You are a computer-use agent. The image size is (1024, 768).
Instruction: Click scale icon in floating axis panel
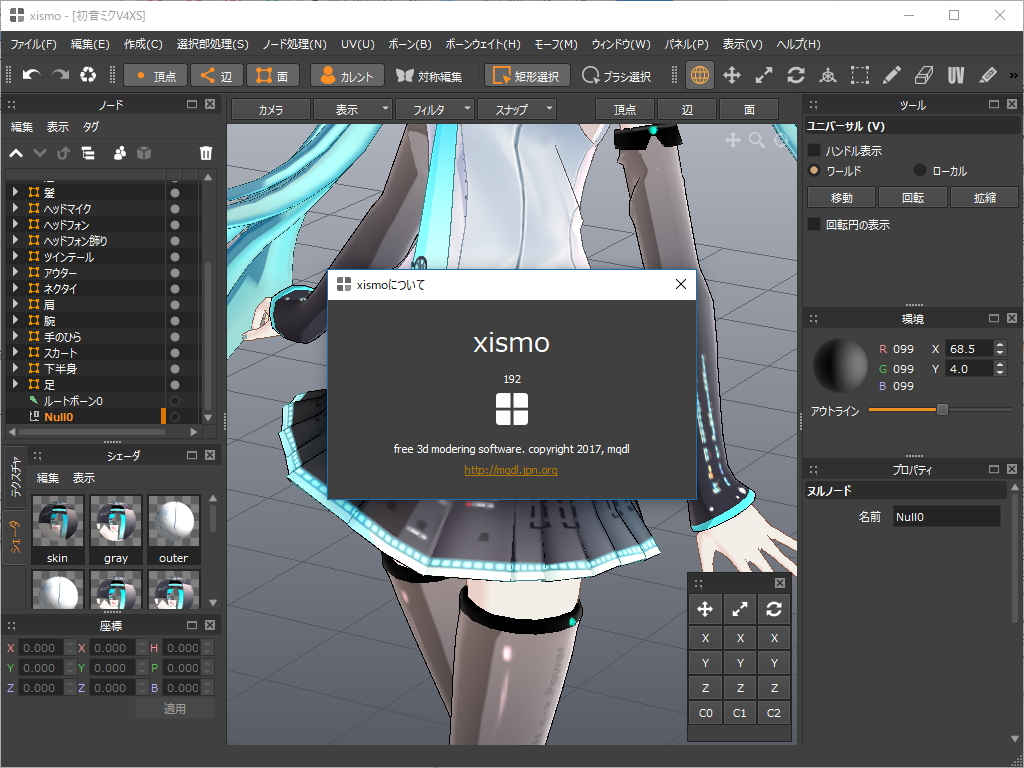[x=740, y=609]
